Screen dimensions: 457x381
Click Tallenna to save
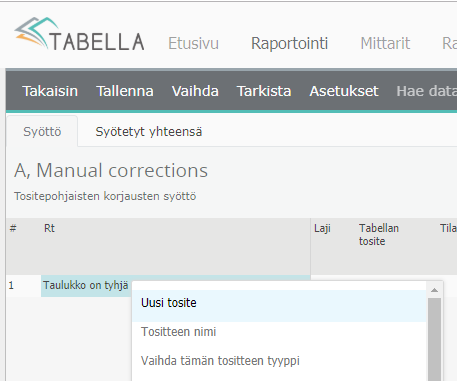[125, 91]
